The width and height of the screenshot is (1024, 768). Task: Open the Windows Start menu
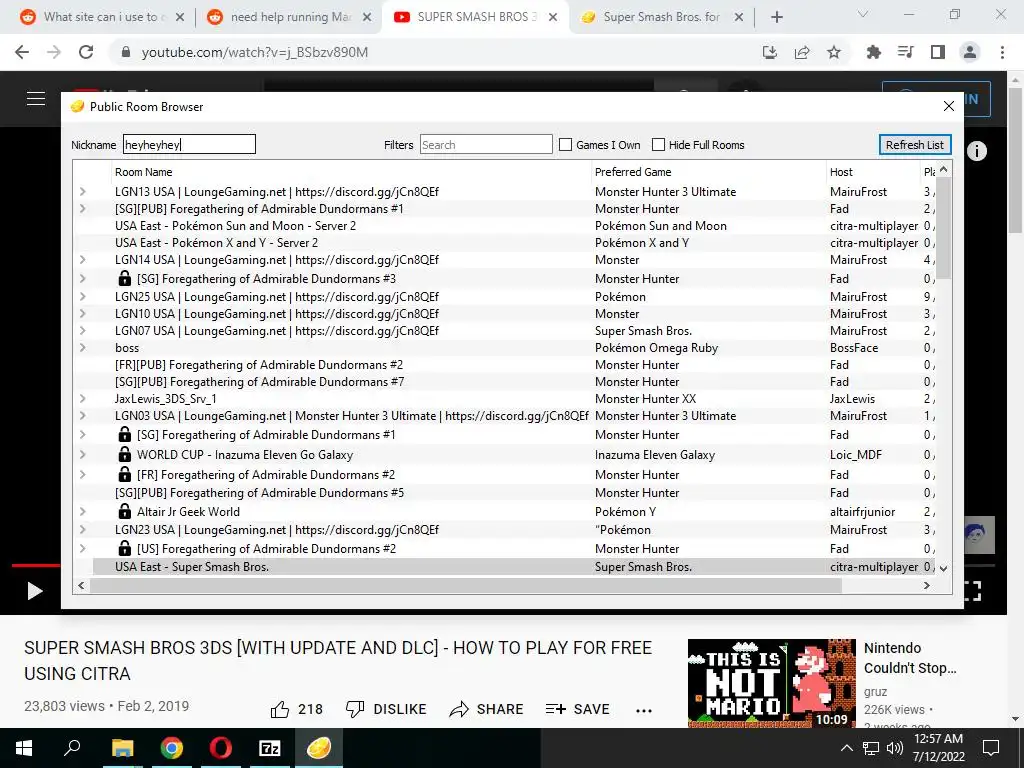click(24, 748)
